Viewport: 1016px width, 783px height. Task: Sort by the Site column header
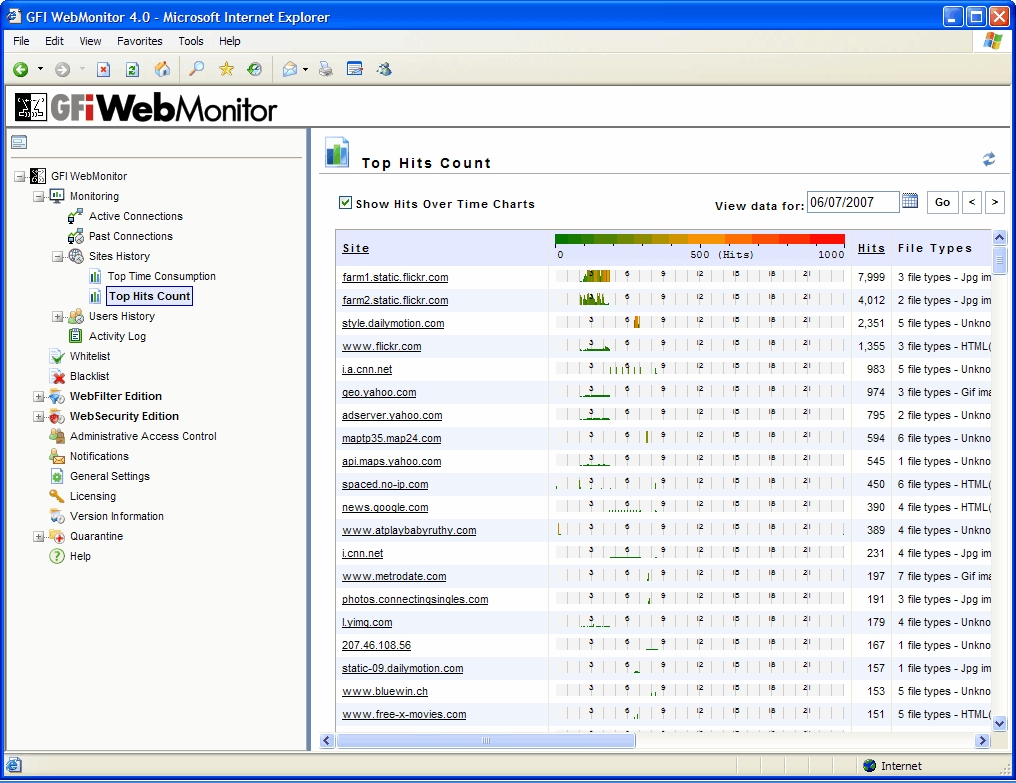tap(355, 248)
